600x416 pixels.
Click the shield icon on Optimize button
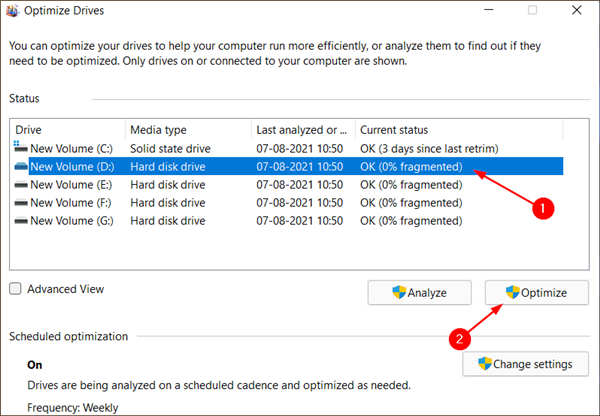pyautogui.click(x=514, y=293)
